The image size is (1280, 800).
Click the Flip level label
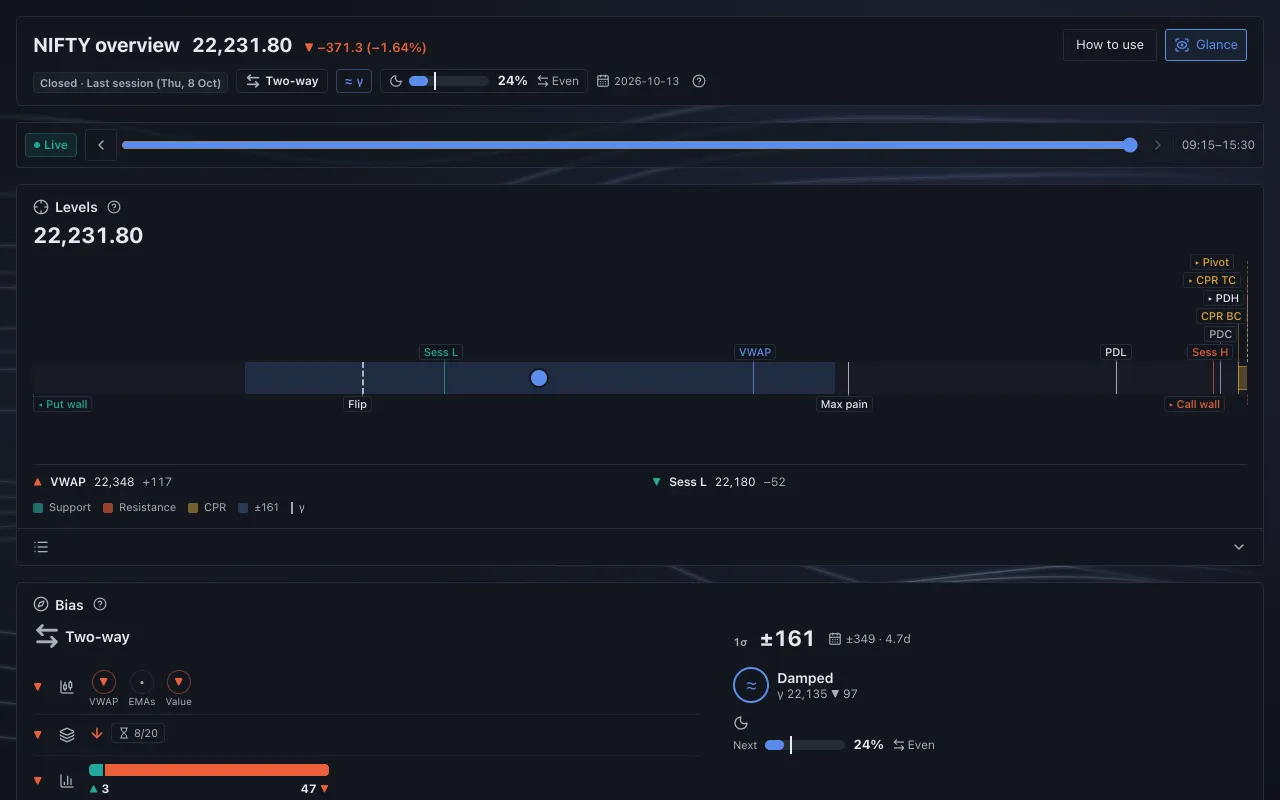[x=357, y=404]
